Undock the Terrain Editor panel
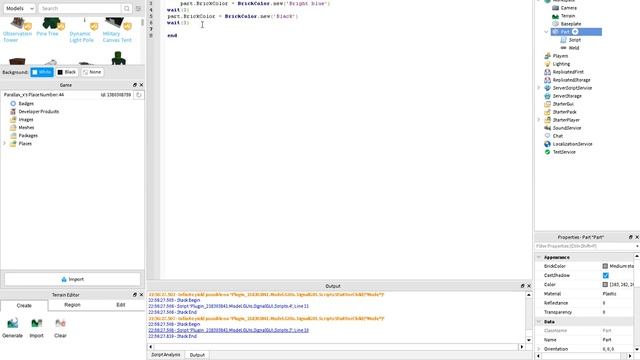This screenshot has height=360, width=640. click(135, 295)
